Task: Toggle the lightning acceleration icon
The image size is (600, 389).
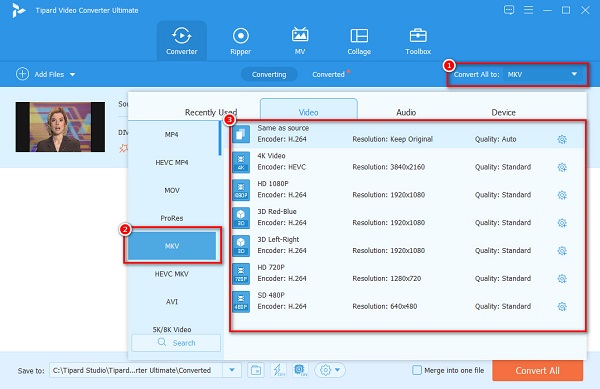Action: [x=278, y=370]
